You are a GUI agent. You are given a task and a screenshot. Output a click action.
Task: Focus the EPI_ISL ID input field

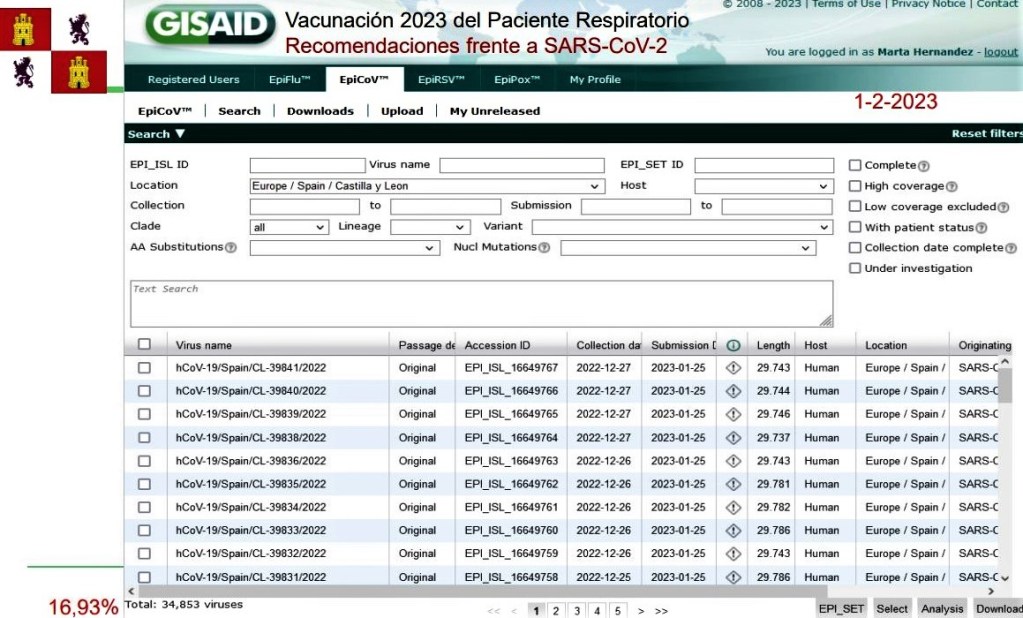[x=307, y=165]
